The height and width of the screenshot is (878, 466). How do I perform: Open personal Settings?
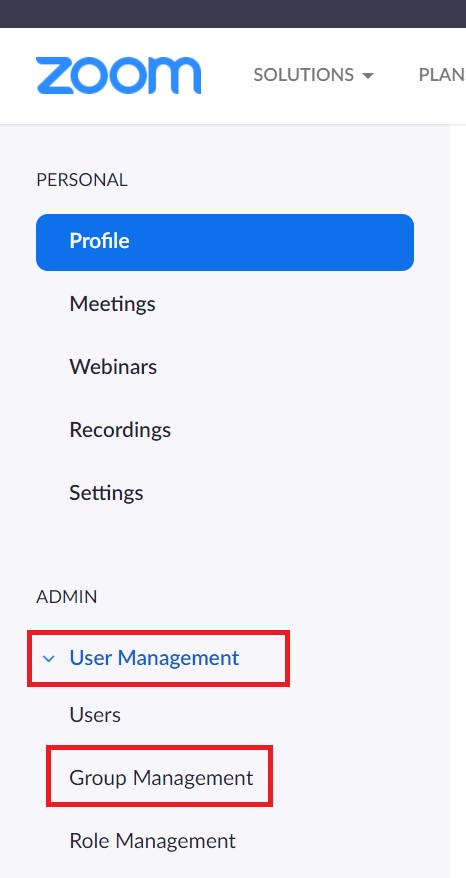pos(106,493)
